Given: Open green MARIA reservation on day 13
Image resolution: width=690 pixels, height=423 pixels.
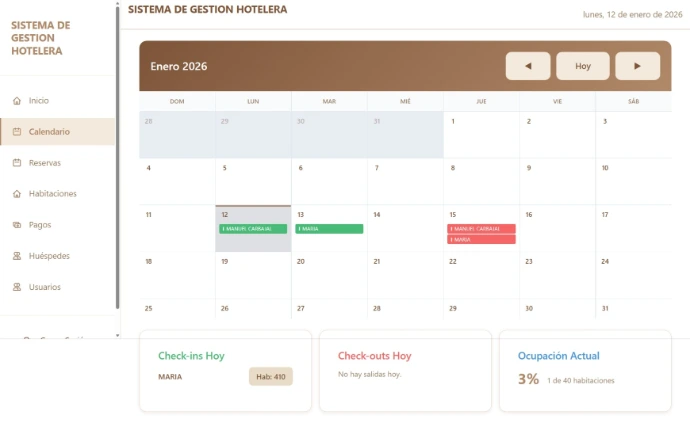Looking at the screenshot, I should coord(329,229).
